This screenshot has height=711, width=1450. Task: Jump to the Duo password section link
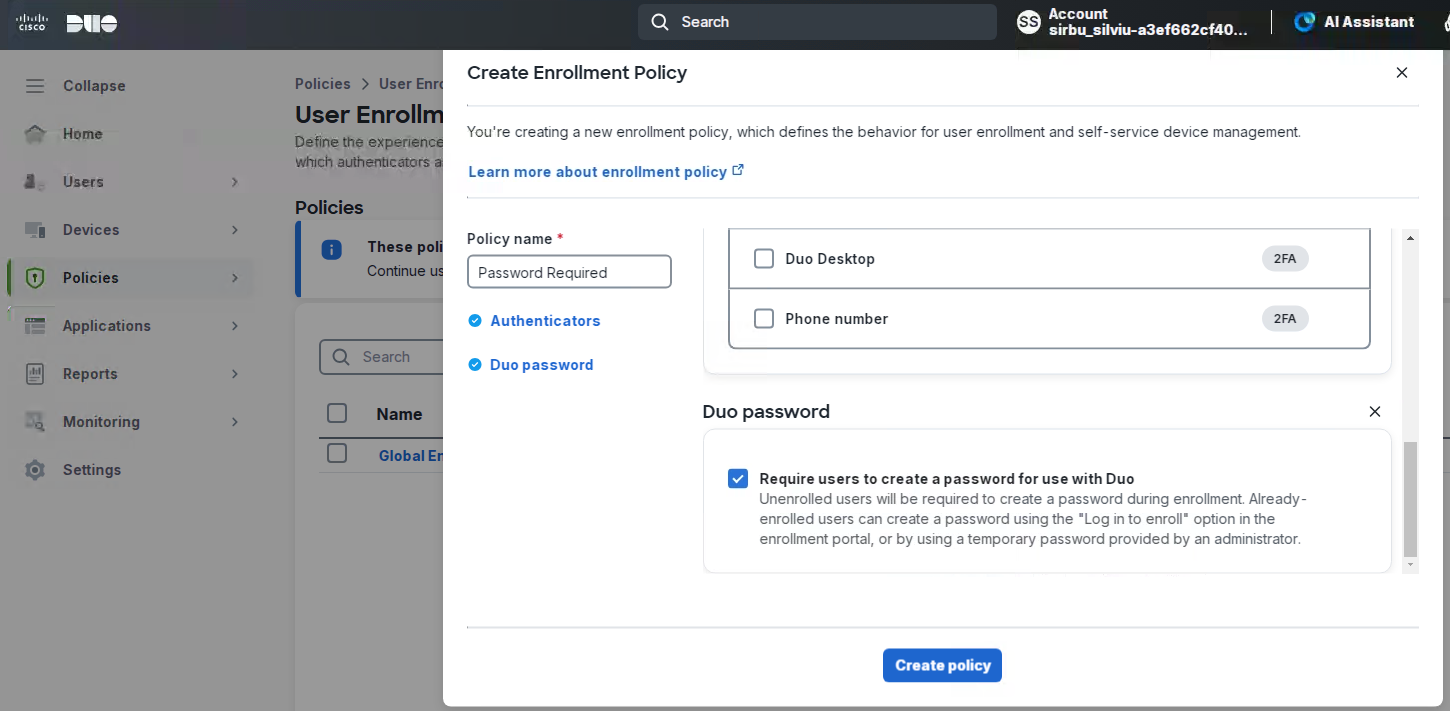[542, 365]
